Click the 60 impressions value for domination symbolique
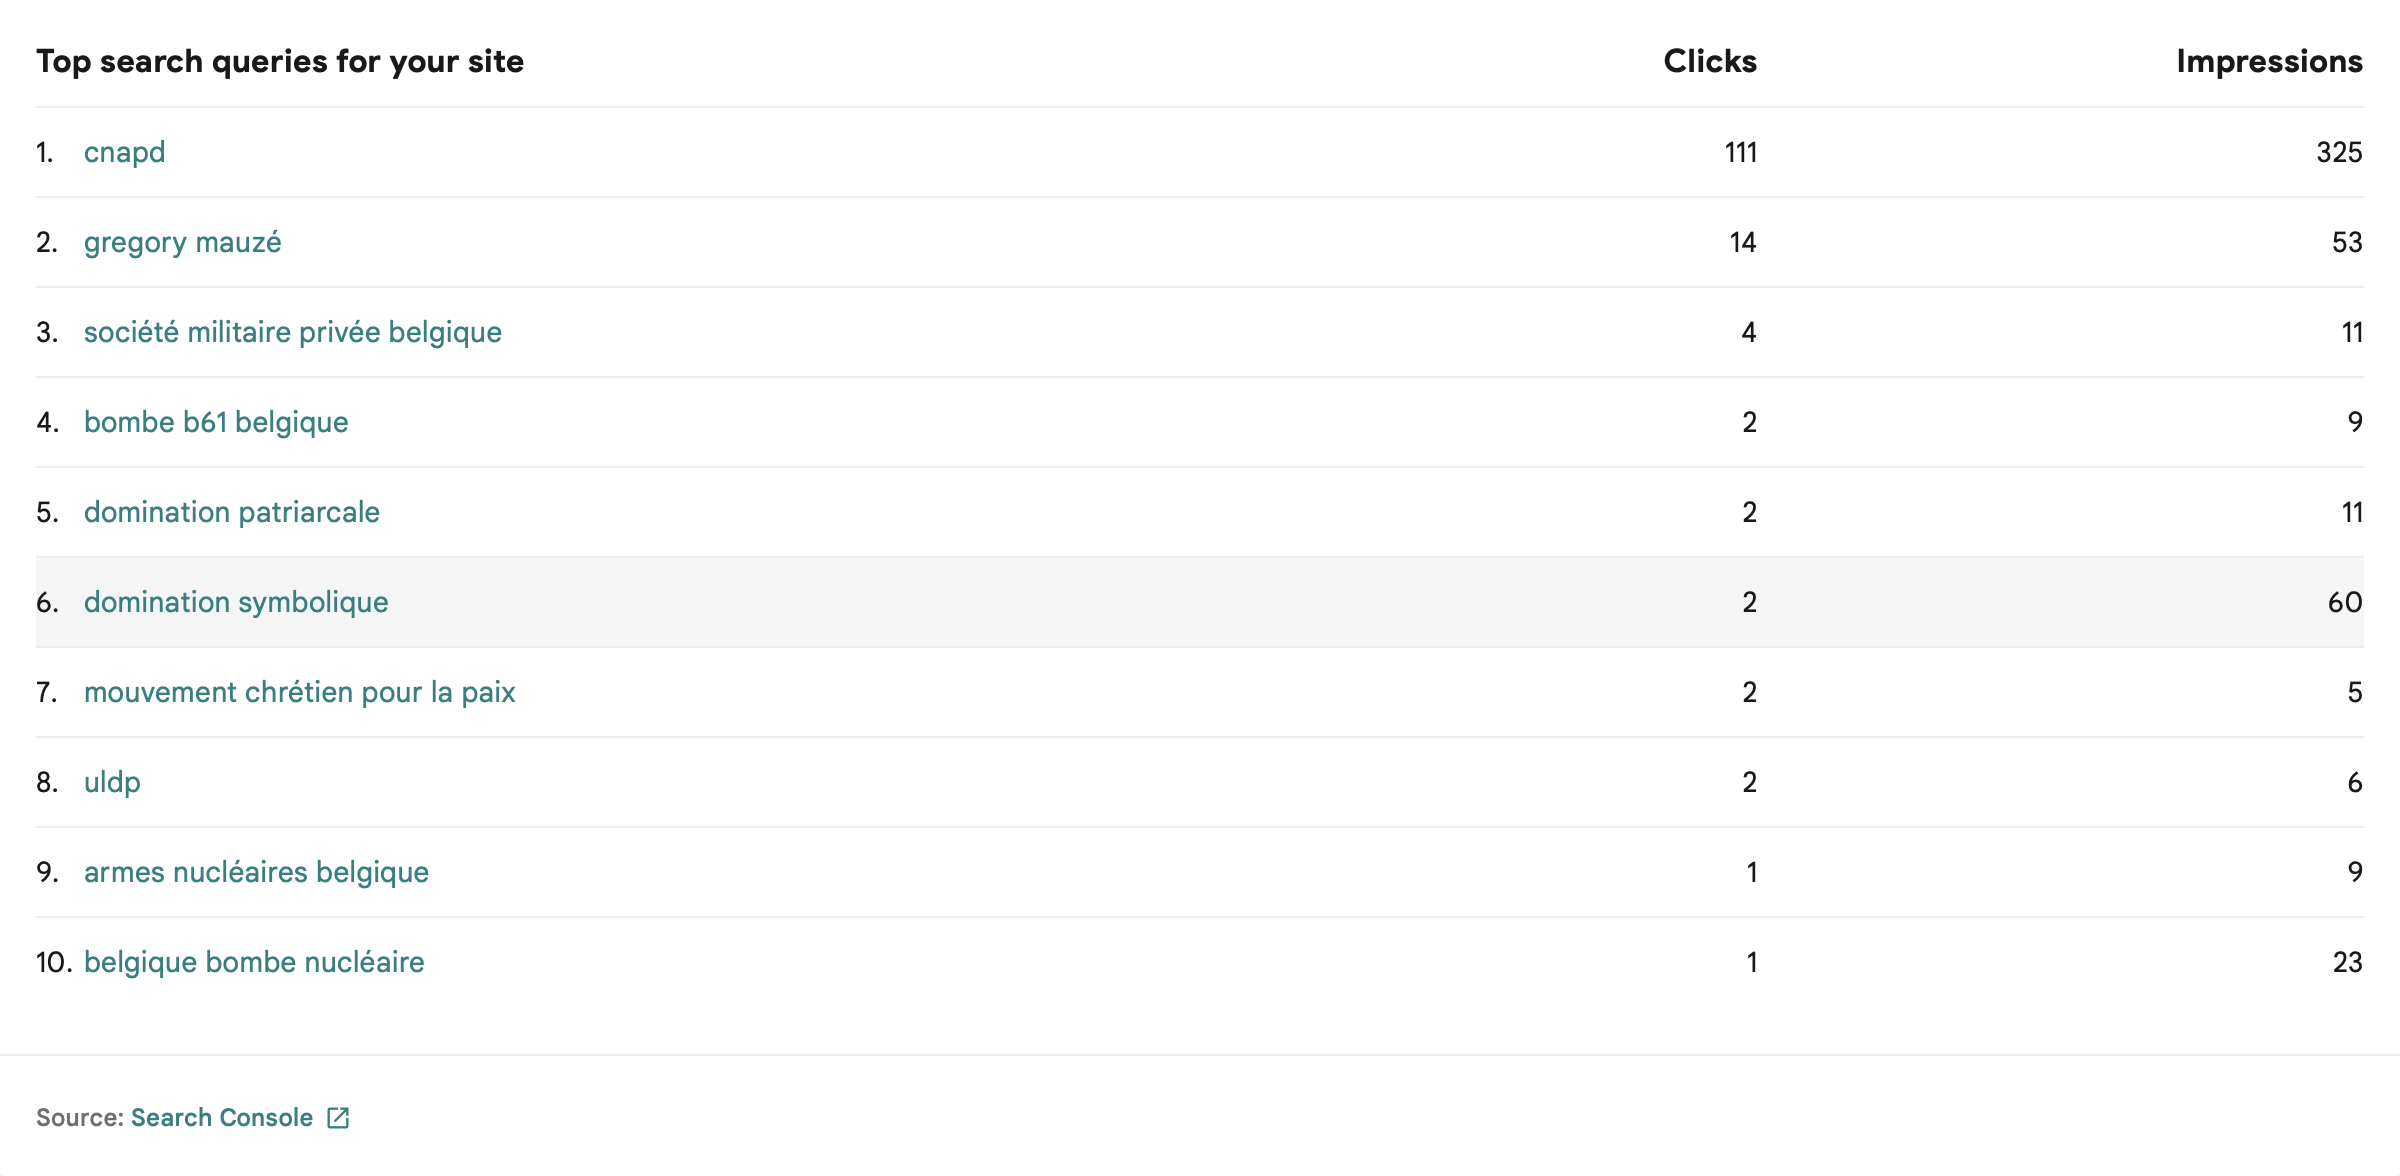This screenshot has height=1176, width=2400. tap(2344, 602)
